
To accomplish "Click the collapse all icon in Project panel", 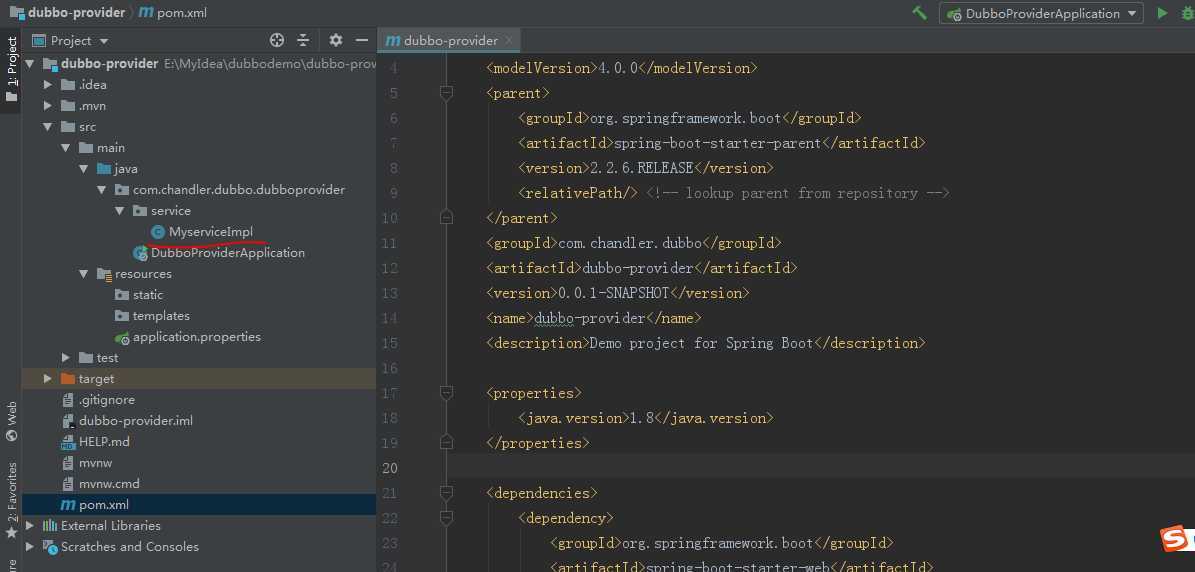I will [x=303, y=40].
